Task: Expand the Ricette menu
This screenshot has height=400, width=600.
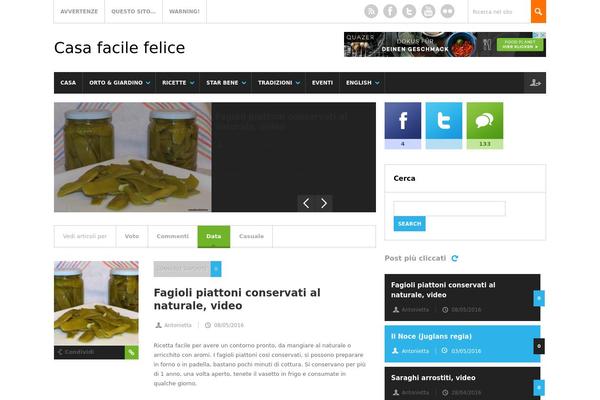Action: coord(178,83)
